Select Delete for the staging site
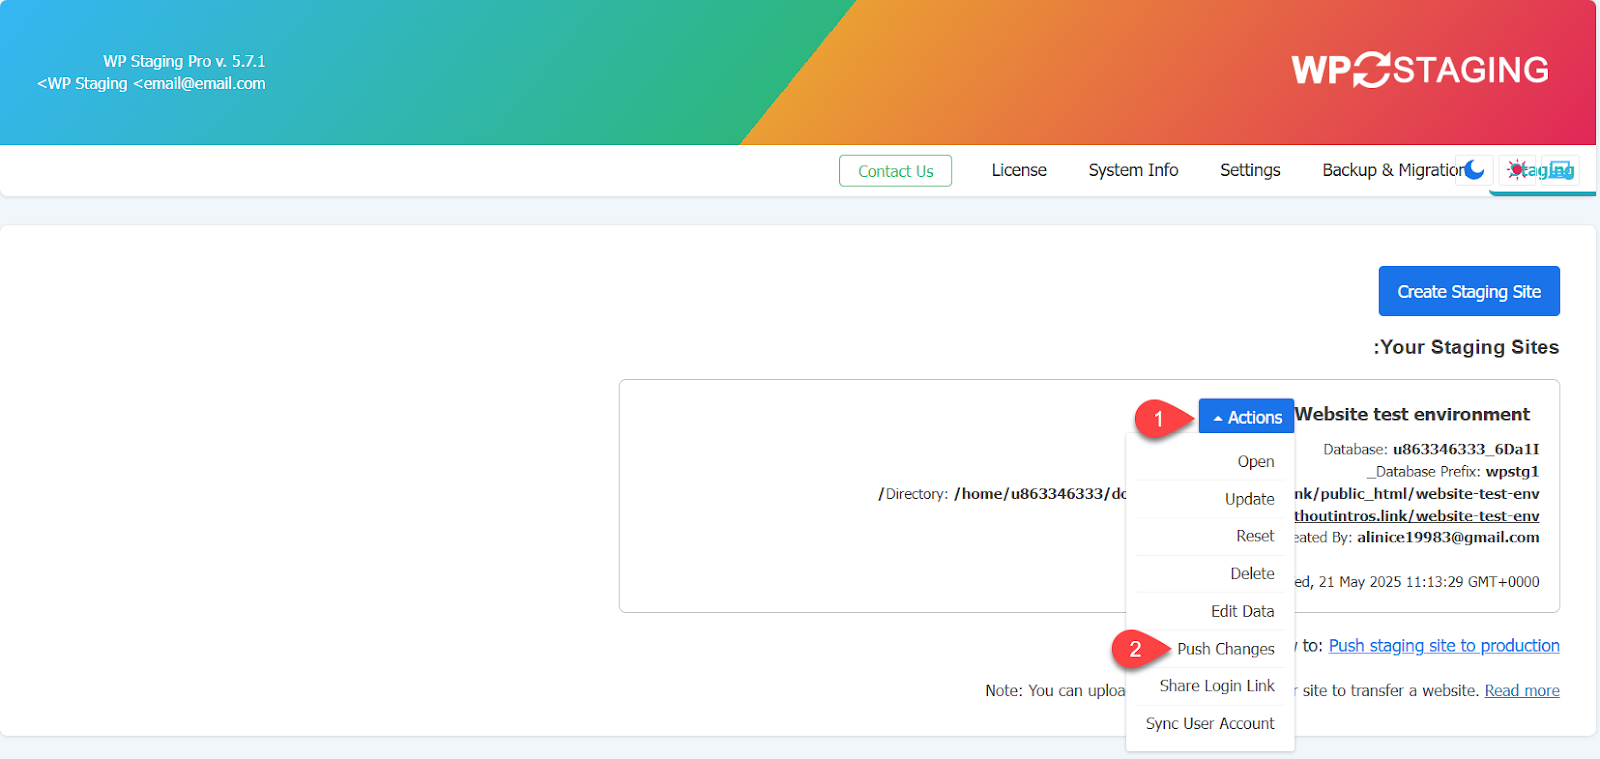The height and width of the screenshot is (759, 1600). [1252, 574]
